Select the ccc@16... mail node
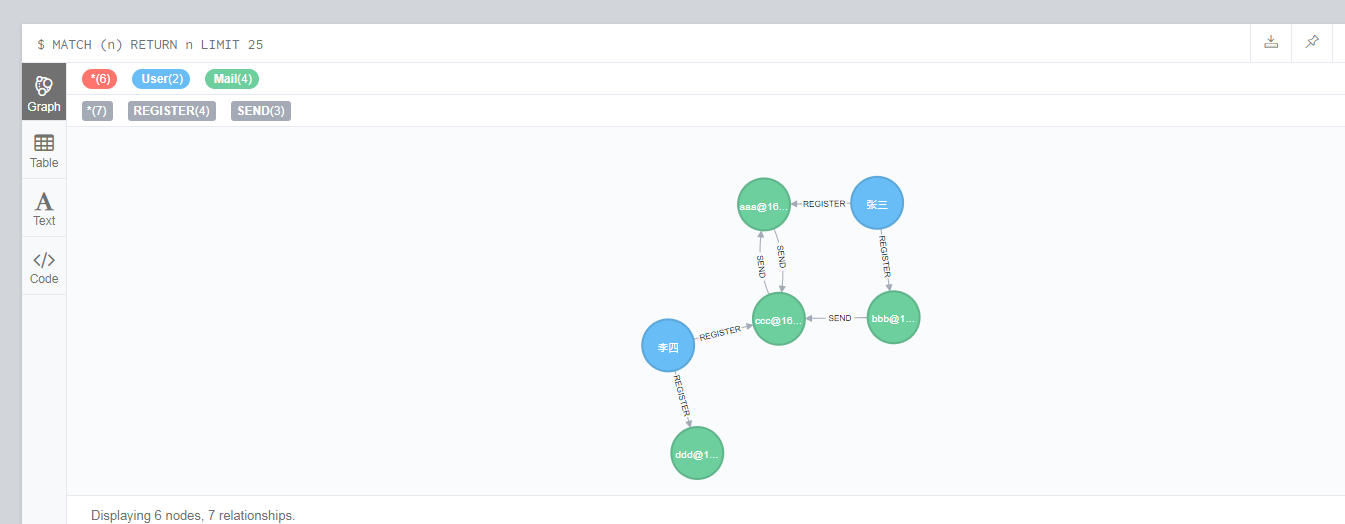1345x524 pixels. pyautogui.click(x=778, y=320)
